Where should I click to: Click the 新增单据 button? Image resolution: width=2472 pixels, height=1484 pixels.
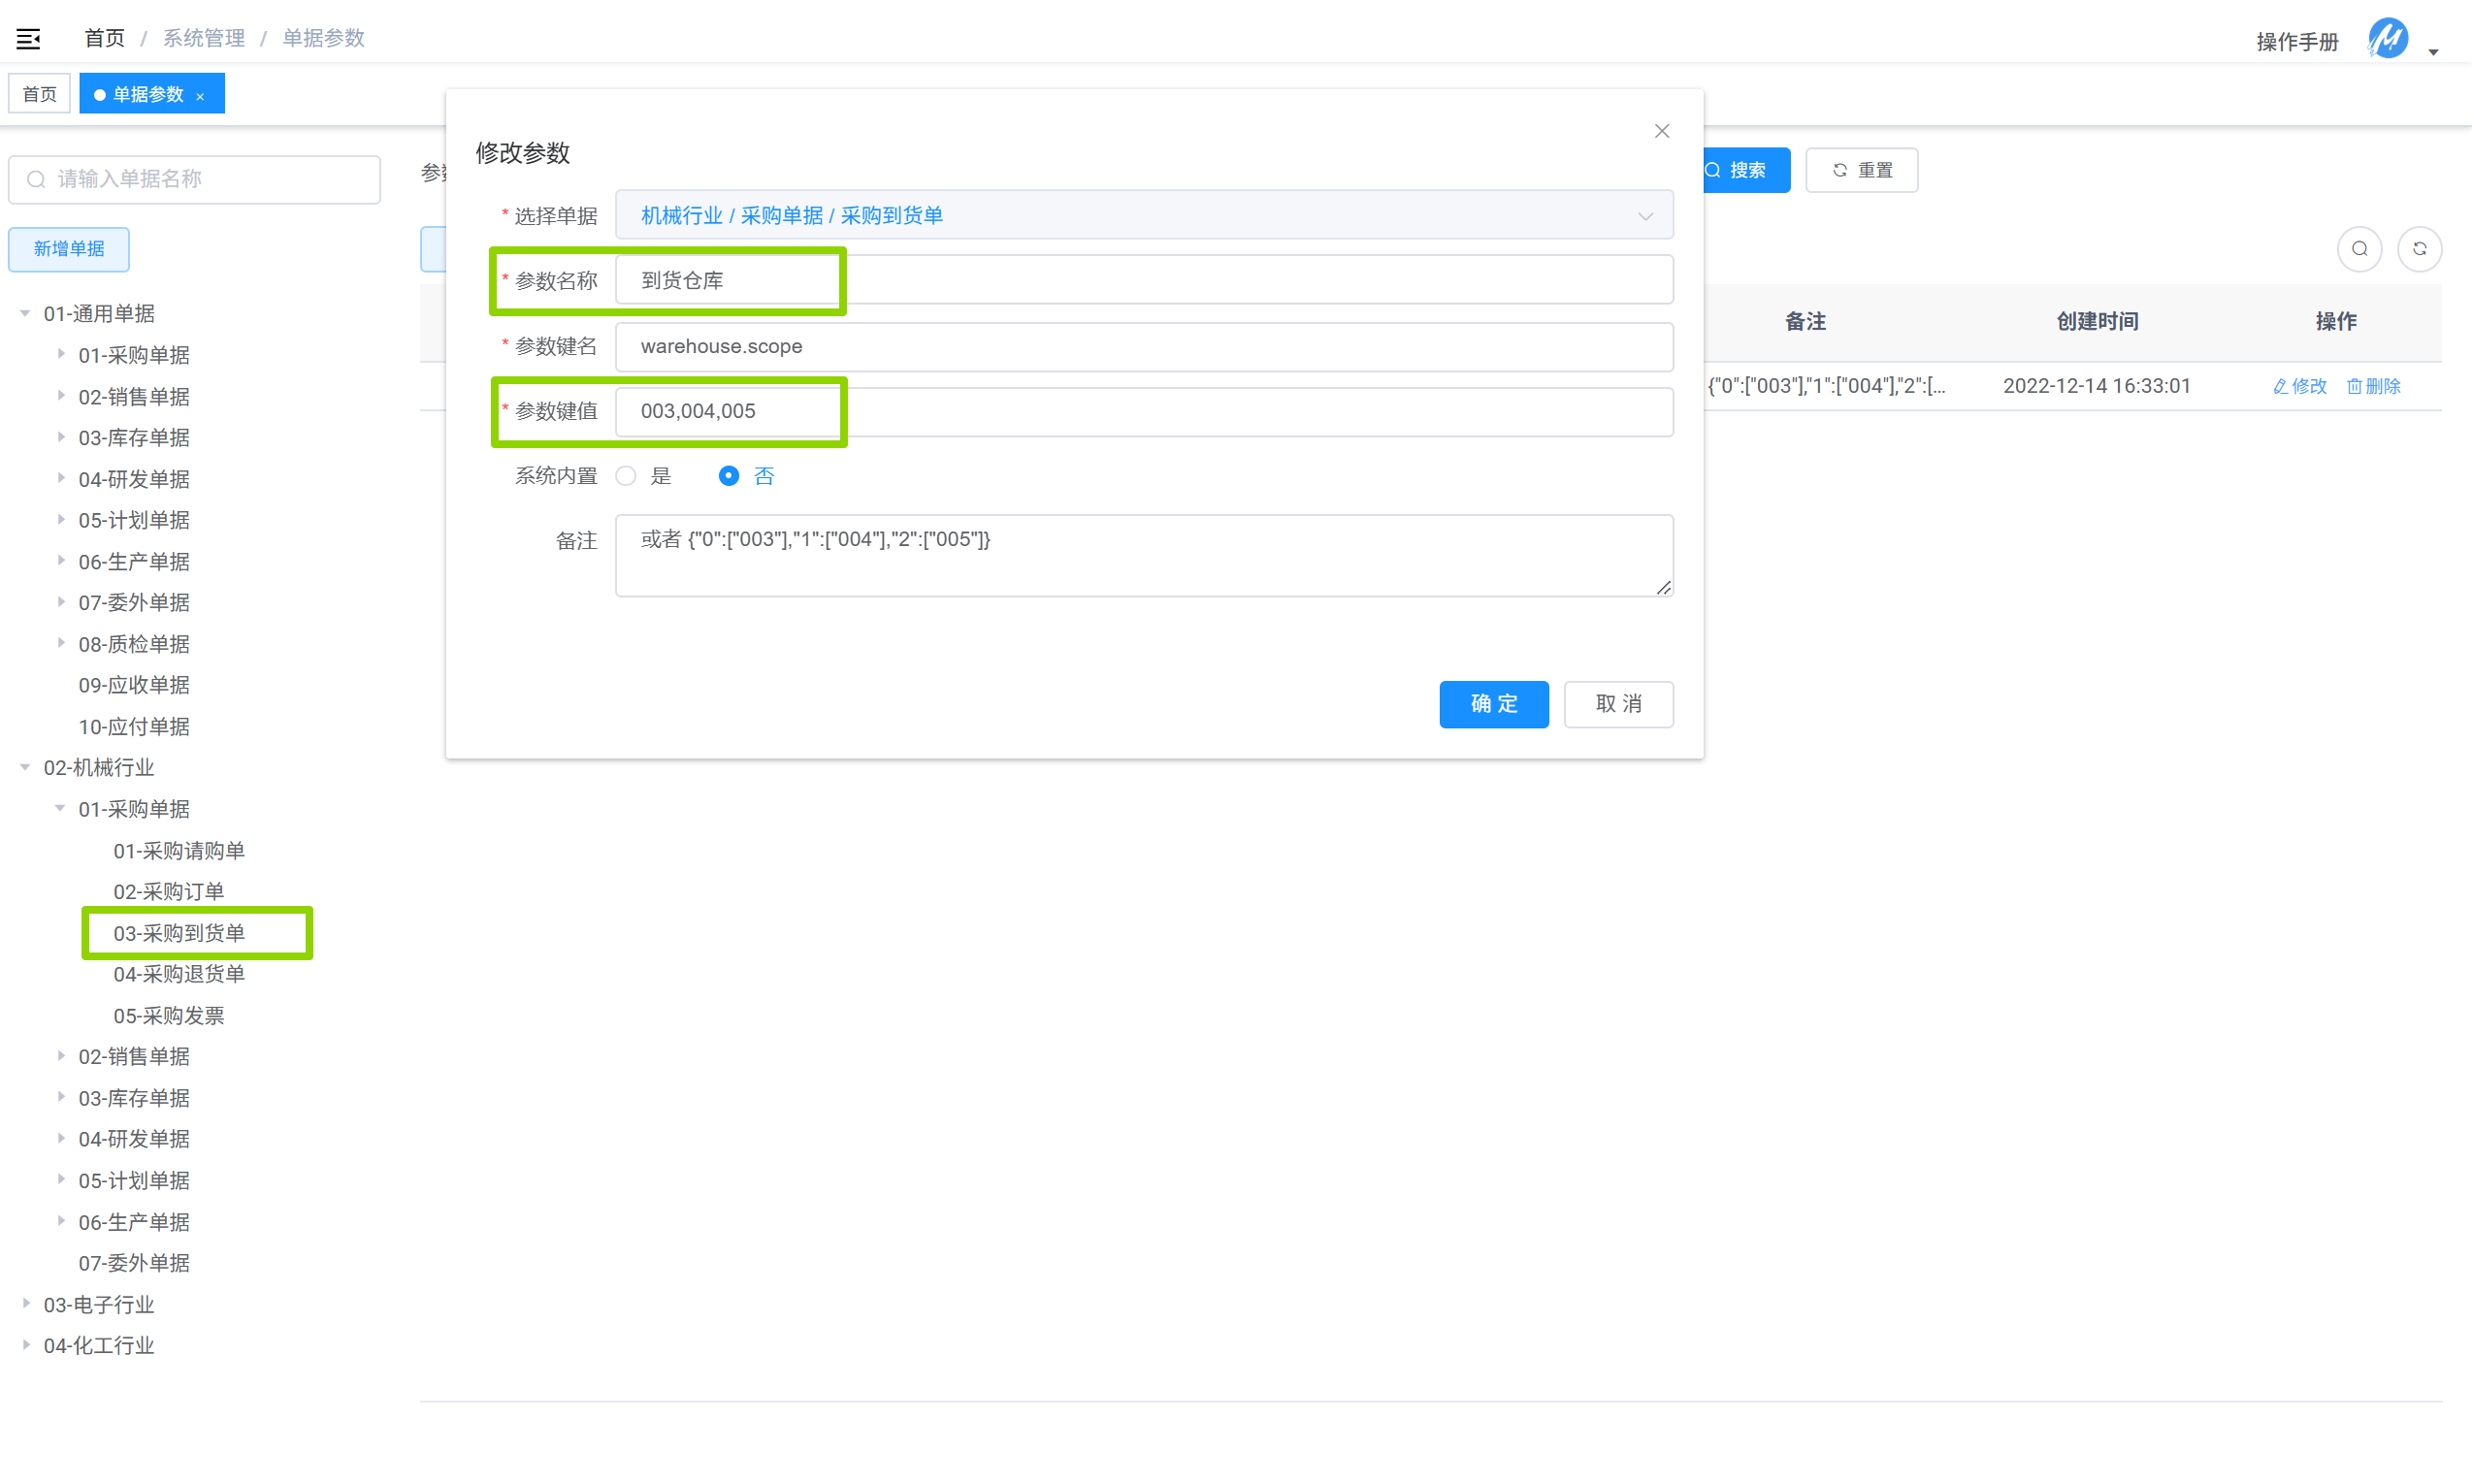[x=69, y=249]
